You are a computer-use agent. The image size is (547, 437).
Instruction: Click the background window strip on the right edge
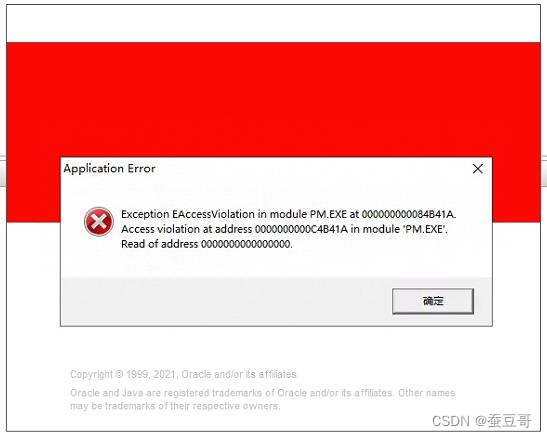click(544, 171)
